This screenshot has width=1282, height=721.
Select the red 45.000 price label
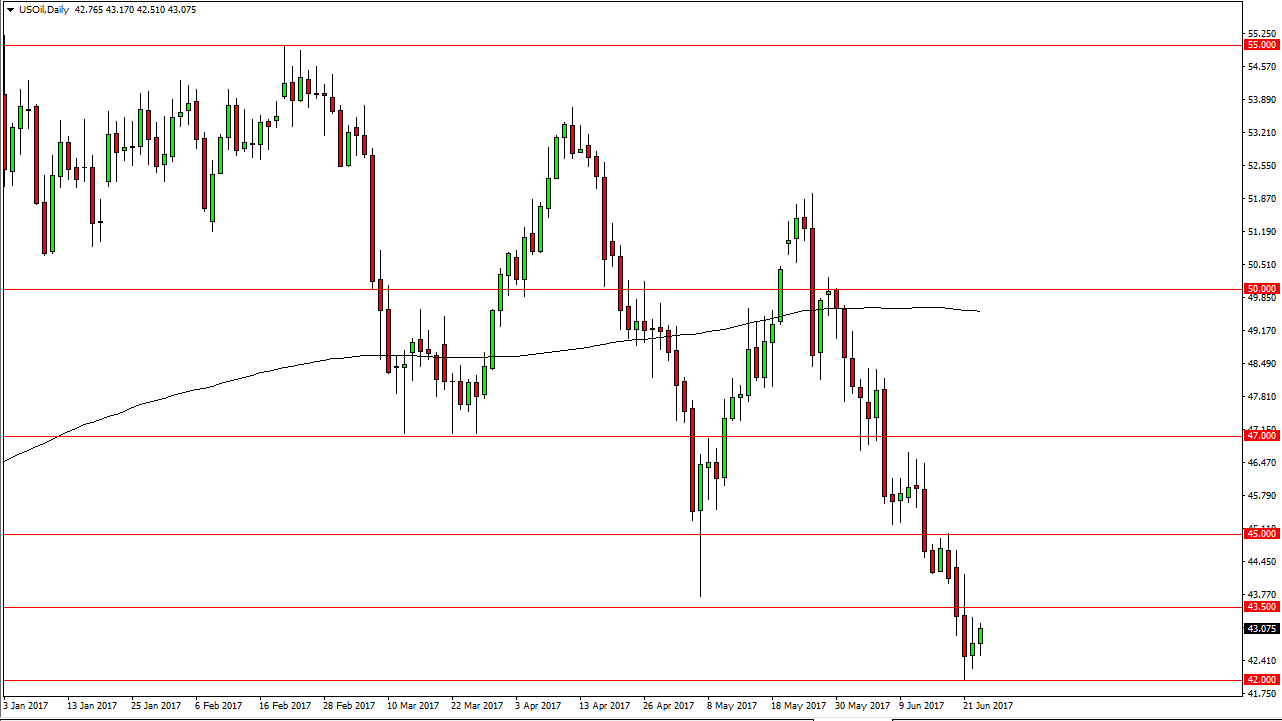coord(1261,533)
